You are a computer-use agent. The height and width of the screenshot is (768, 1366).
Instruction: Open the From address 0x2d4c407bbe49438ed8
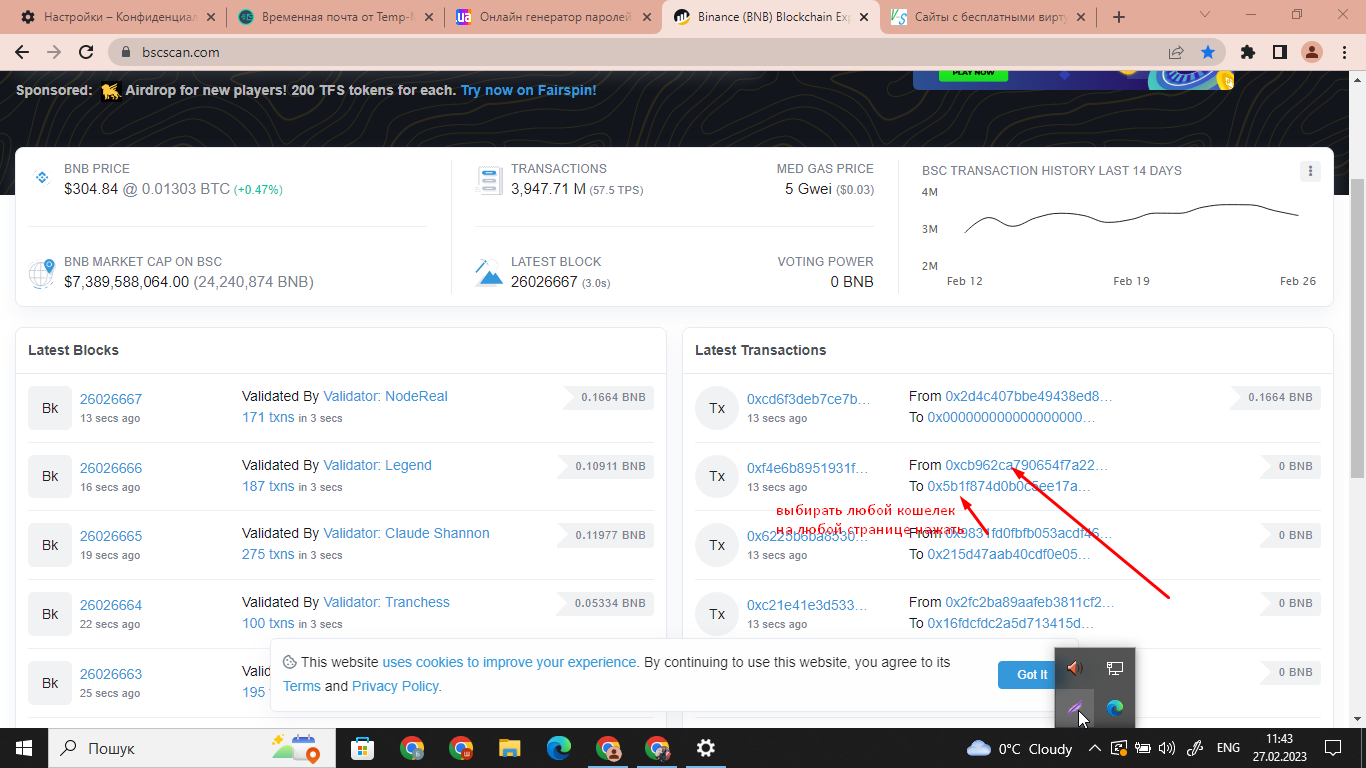point(1028,396)
